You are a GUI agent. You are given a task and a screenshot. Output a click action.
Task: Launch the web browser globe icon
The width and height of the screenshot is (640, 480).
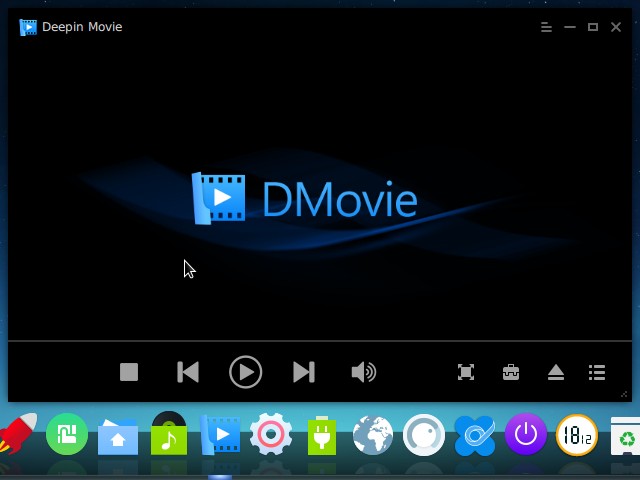373,435
